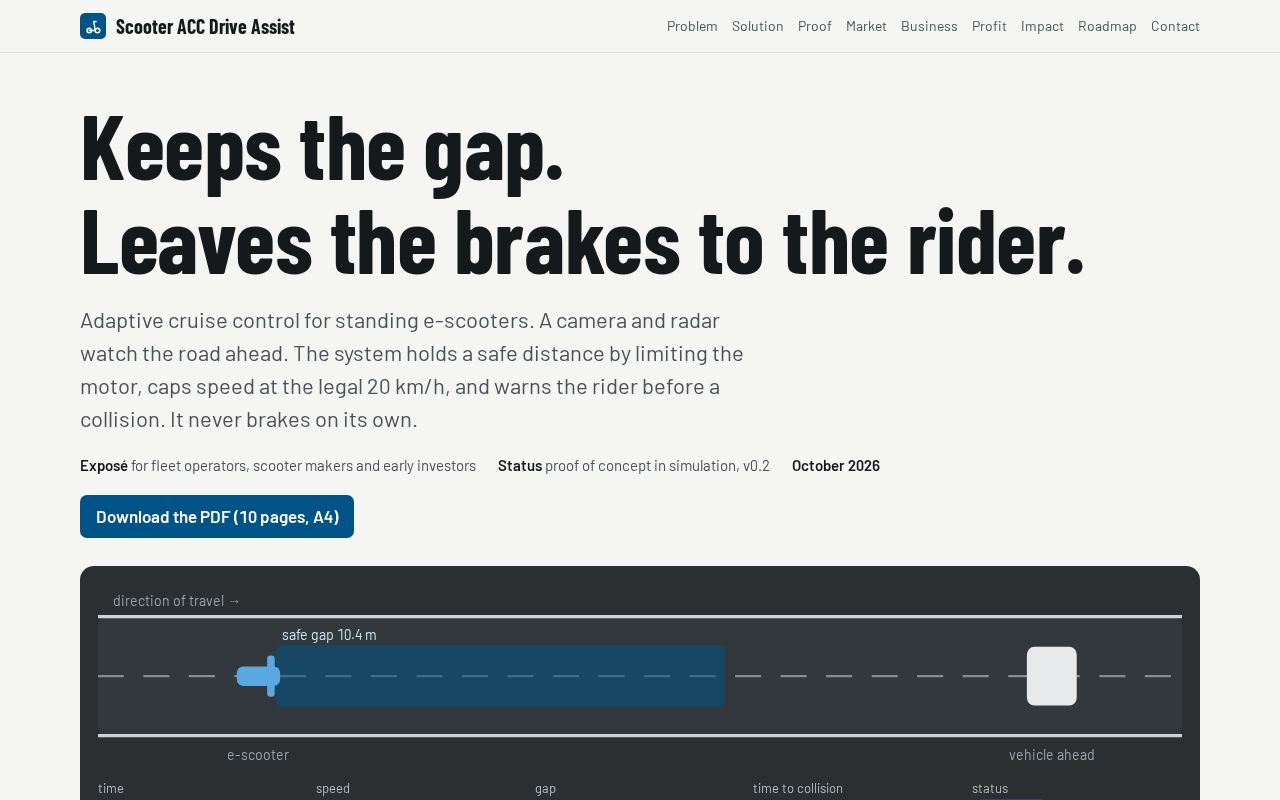Click the Scooter ACC Drive Assist title
This screenshot has width=1280, height=800.
pos(205,26)
